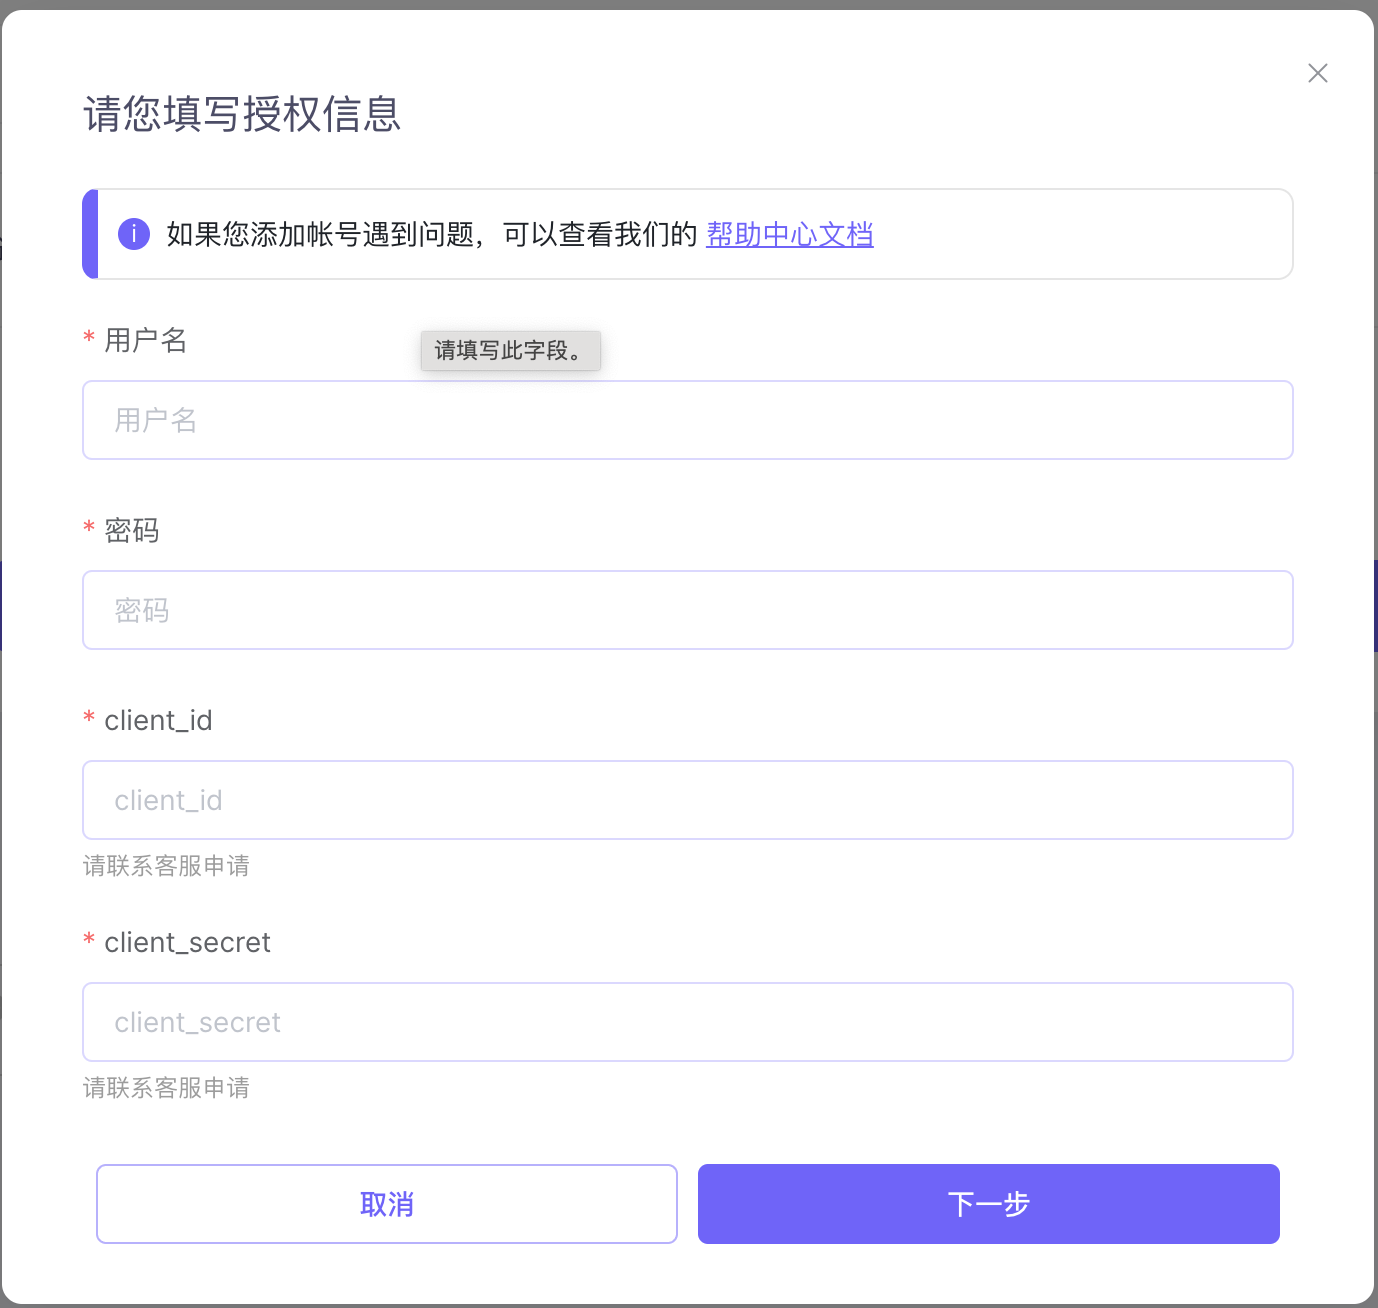Screen dimensions: 1378x1308
Task: Click the 请填写此字段 validation tooltip
Action: (510, 351)
